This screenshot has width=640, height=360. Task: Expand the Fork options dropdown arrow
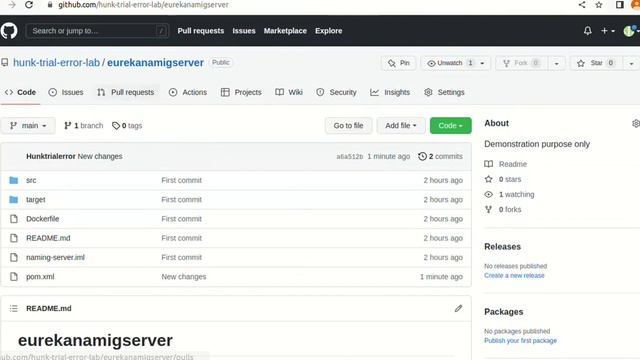[556, 63]
